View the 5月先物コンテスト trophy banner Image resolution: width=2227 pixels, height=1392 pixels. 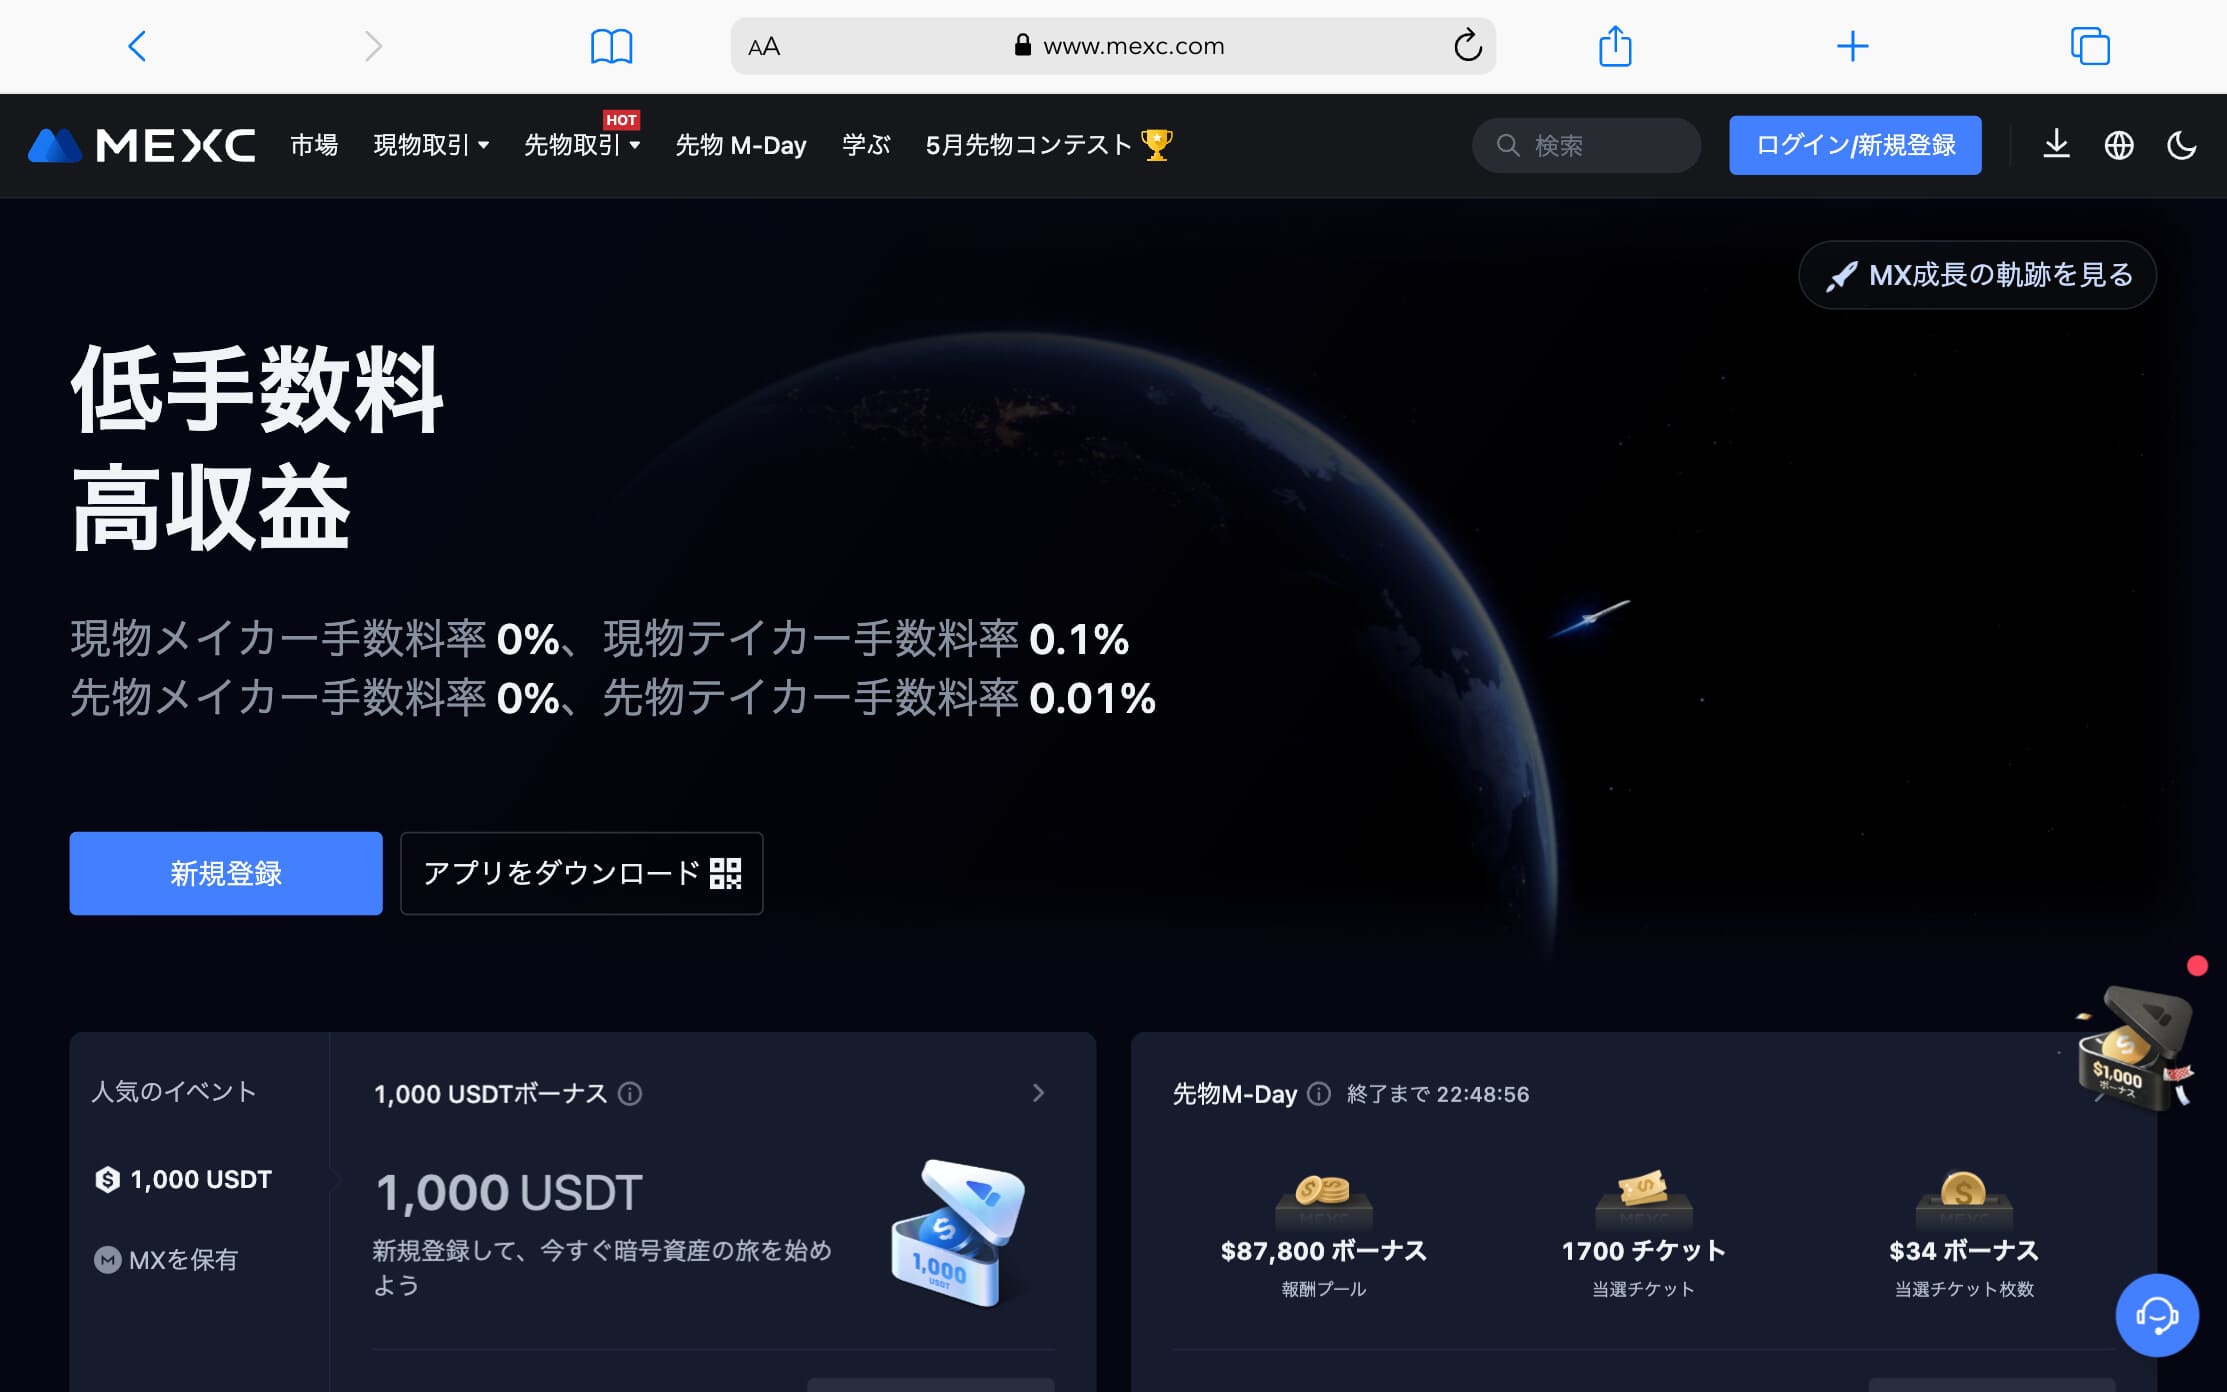click(x=1046, y=144)
